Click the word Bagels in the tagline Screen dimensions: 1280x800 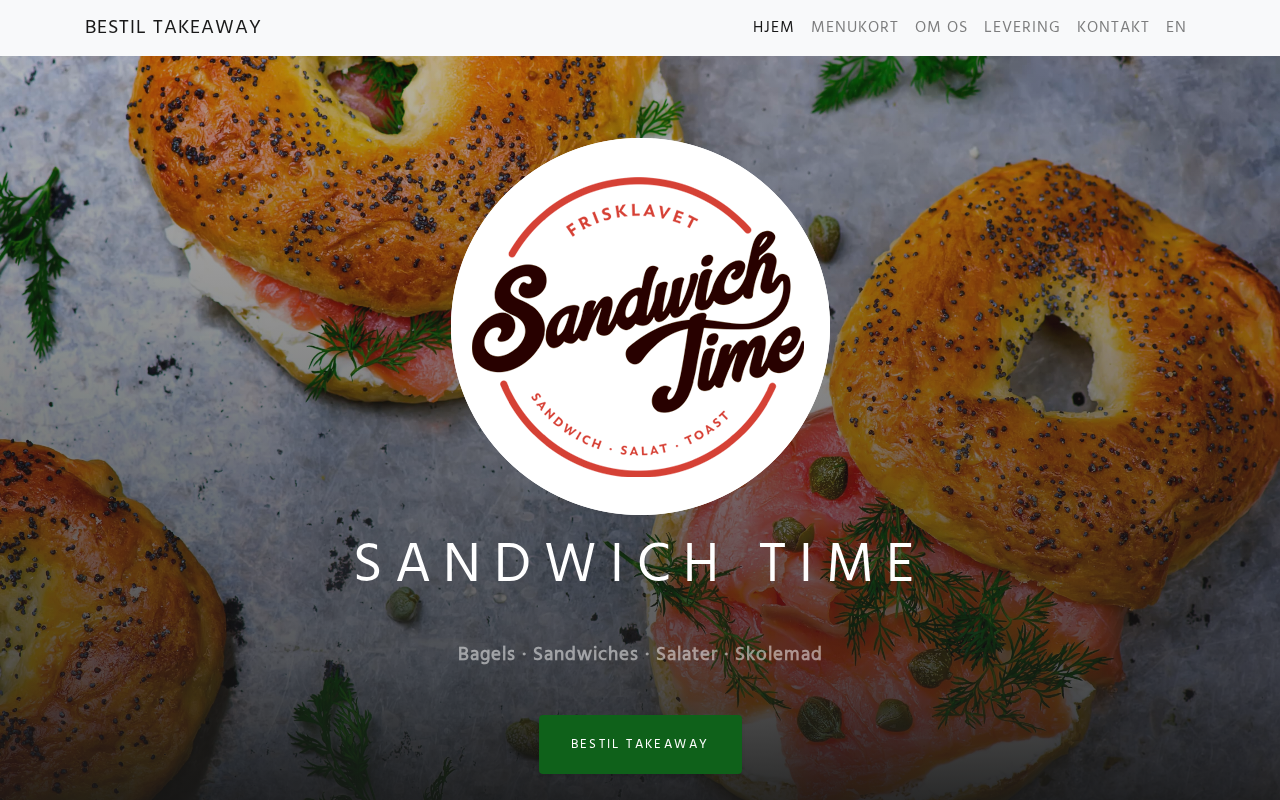(486, 654)
